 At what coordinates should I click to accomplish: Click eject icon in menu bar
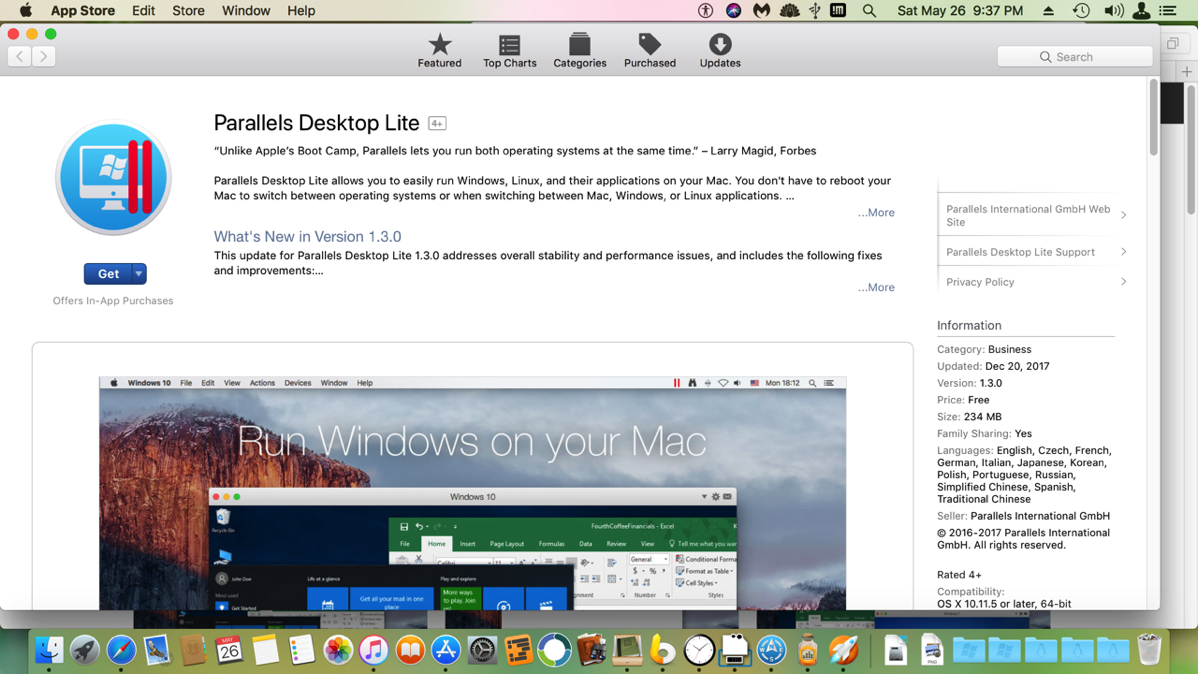click(x=1048, y=11)
